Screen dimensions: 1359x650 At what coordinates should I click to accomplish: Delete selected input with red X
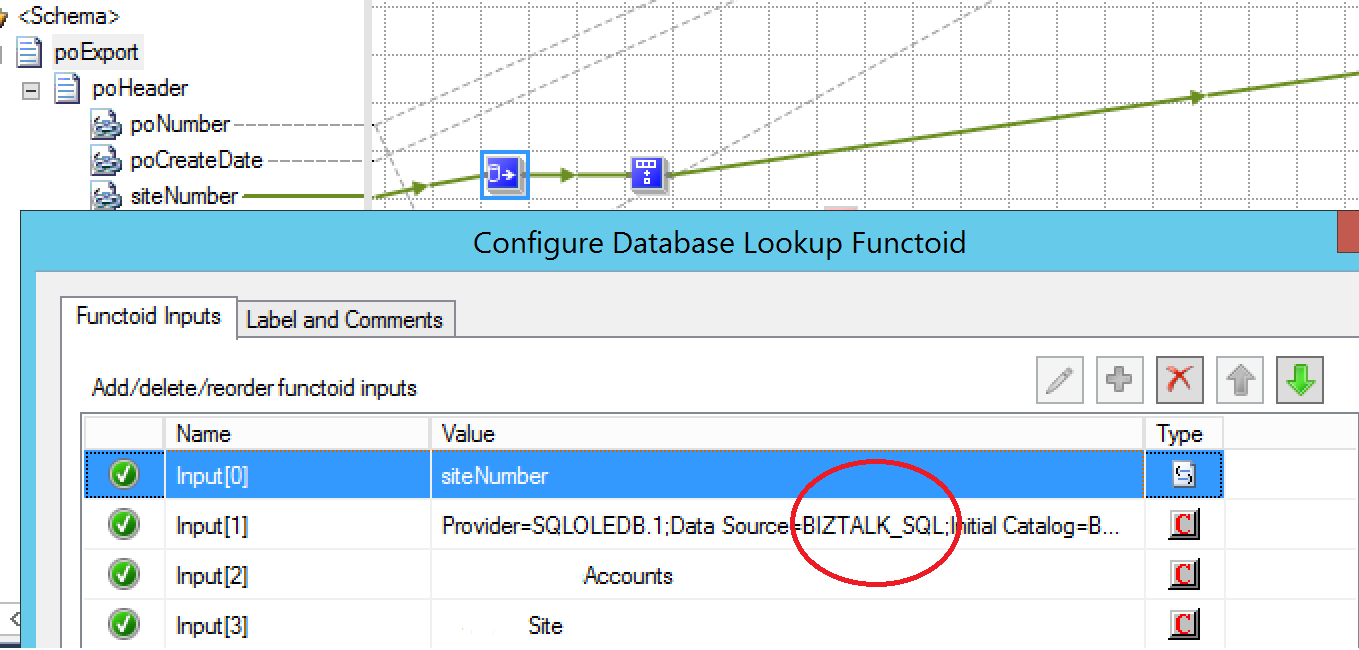coord(1180,380)
